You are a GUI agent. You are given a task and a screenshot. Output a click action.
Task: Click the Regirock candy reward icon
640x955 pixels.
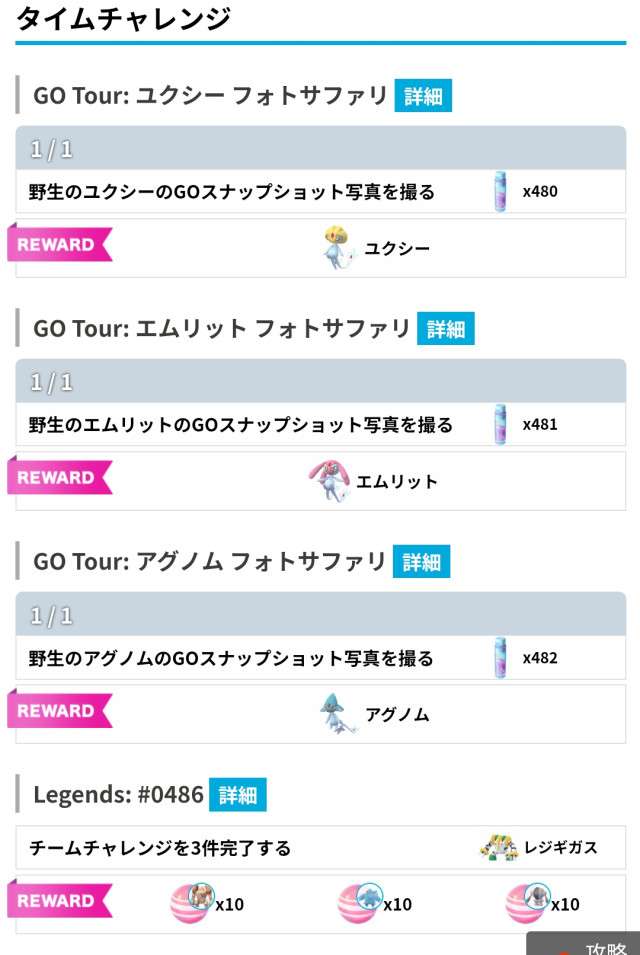[192, 902]
